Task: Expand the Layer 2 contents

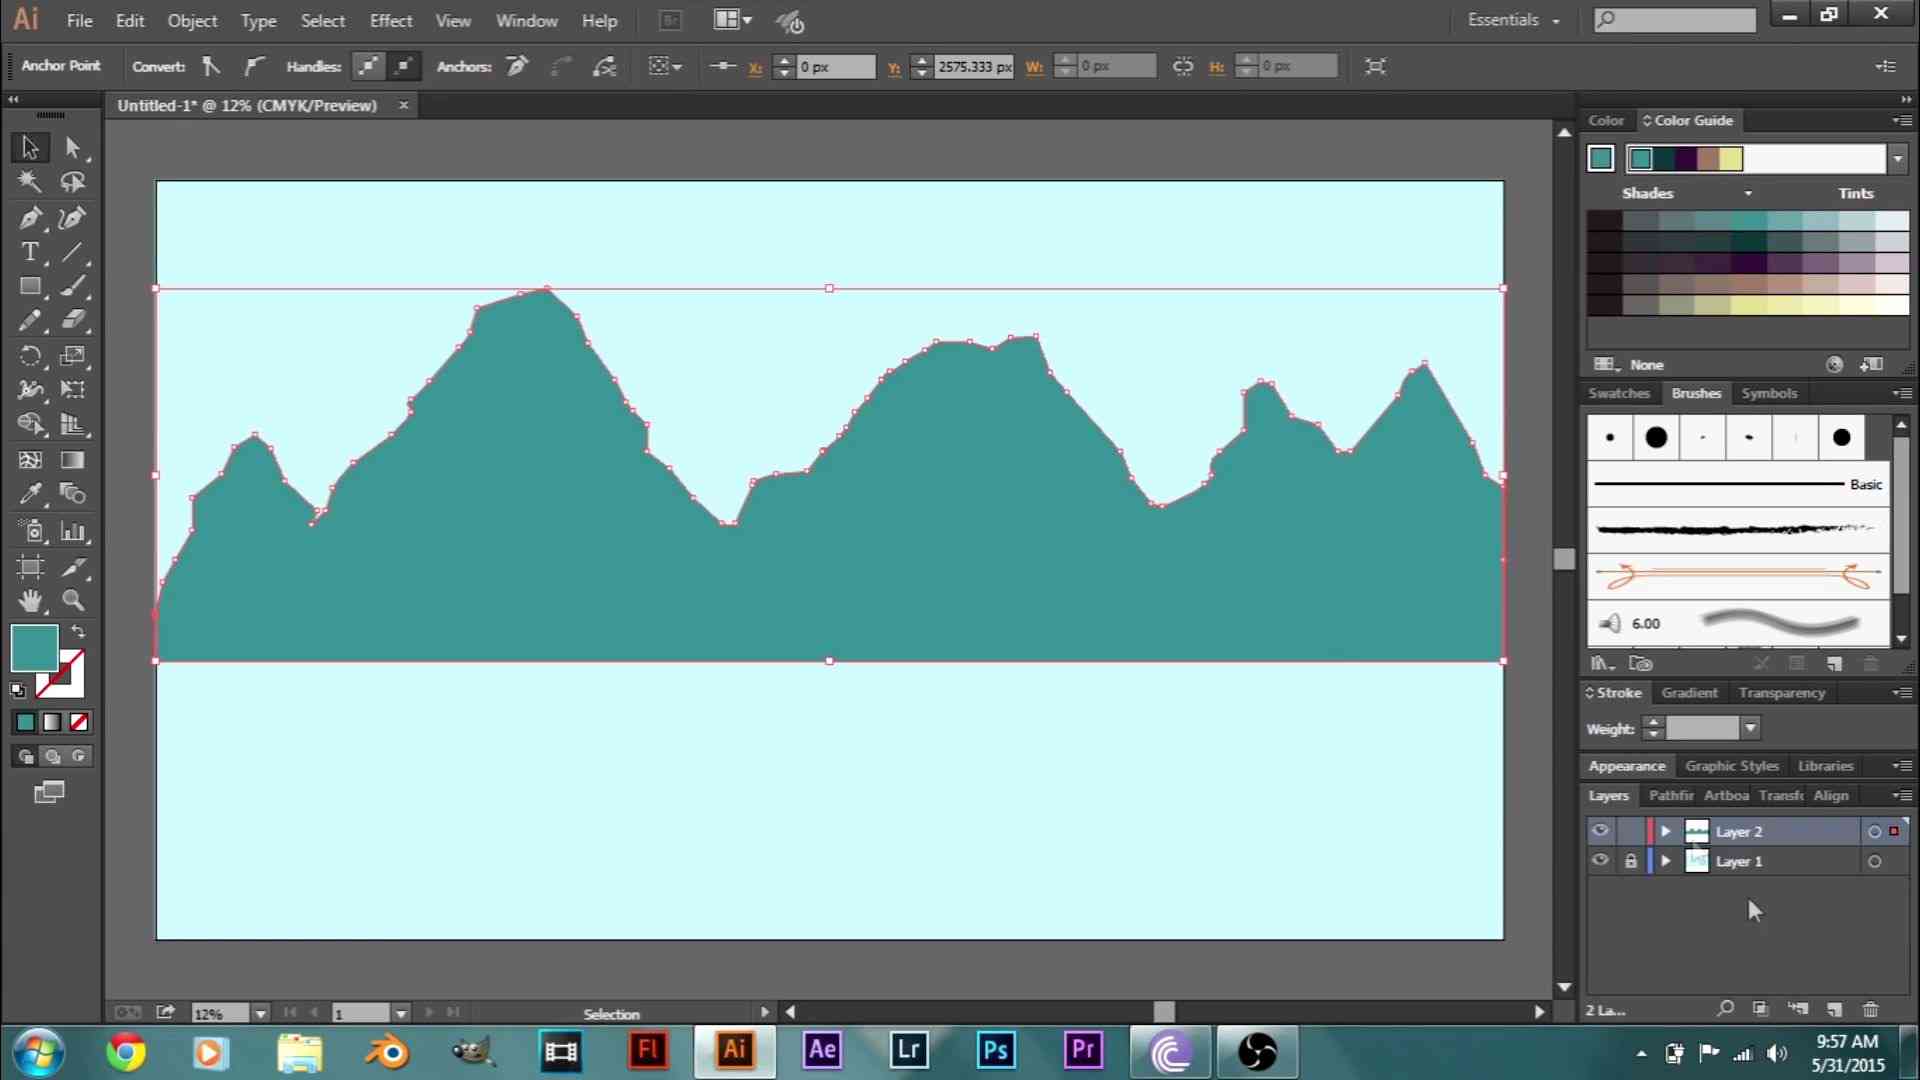Action: coord(1665,831)
